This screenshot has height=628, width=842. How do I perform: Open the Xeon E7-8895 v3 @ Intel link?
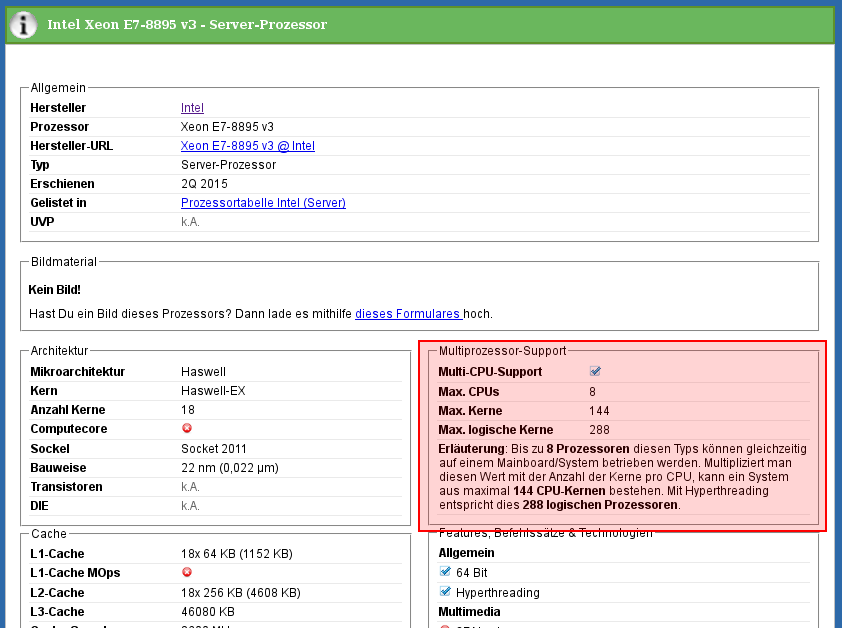click(247, 146)
